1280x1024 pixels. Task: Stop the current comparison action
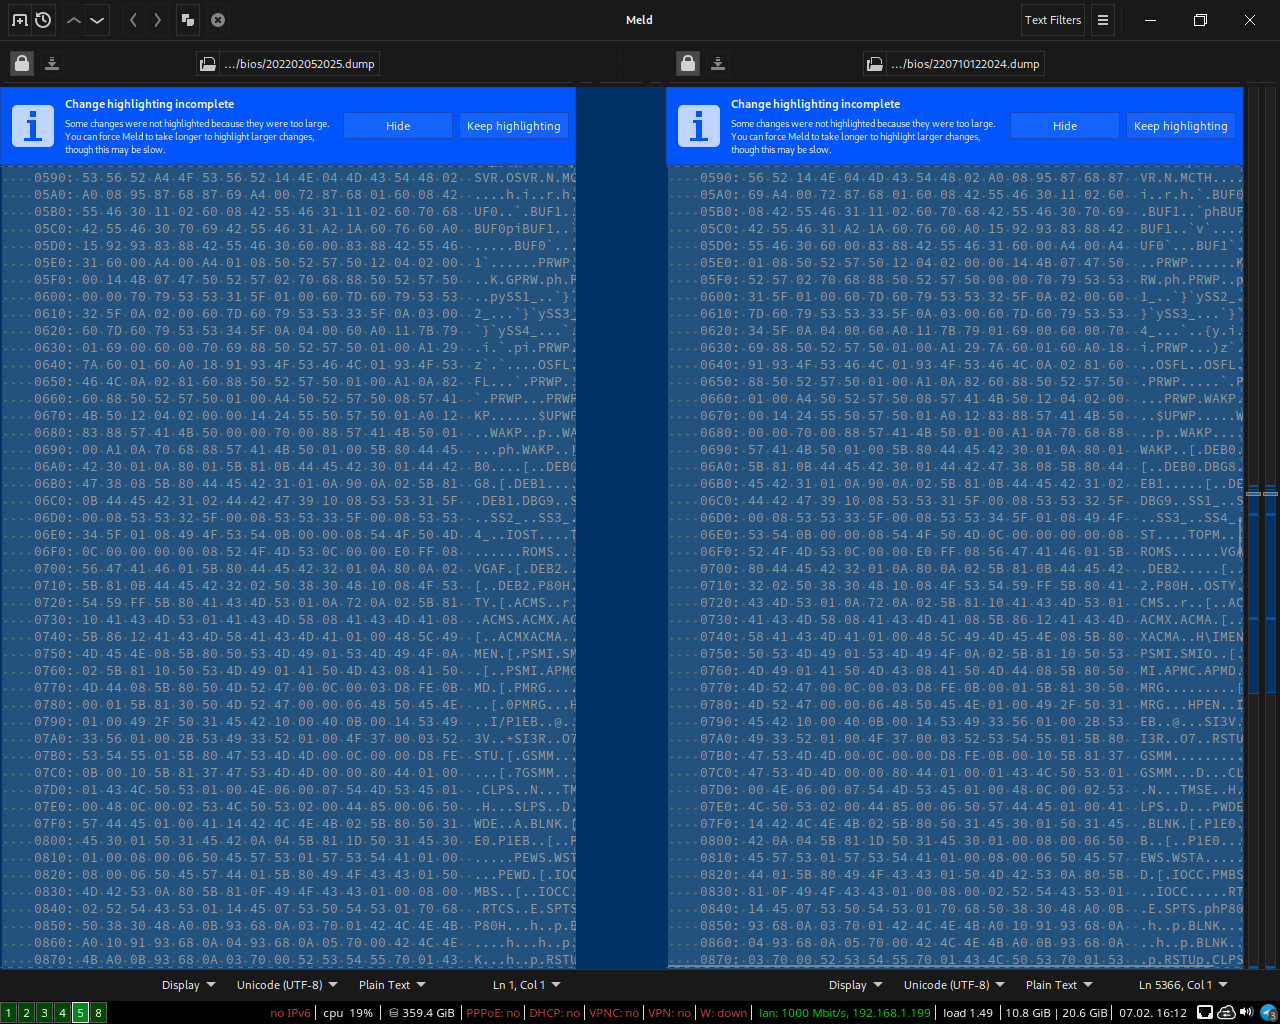[x=218, y=20]
